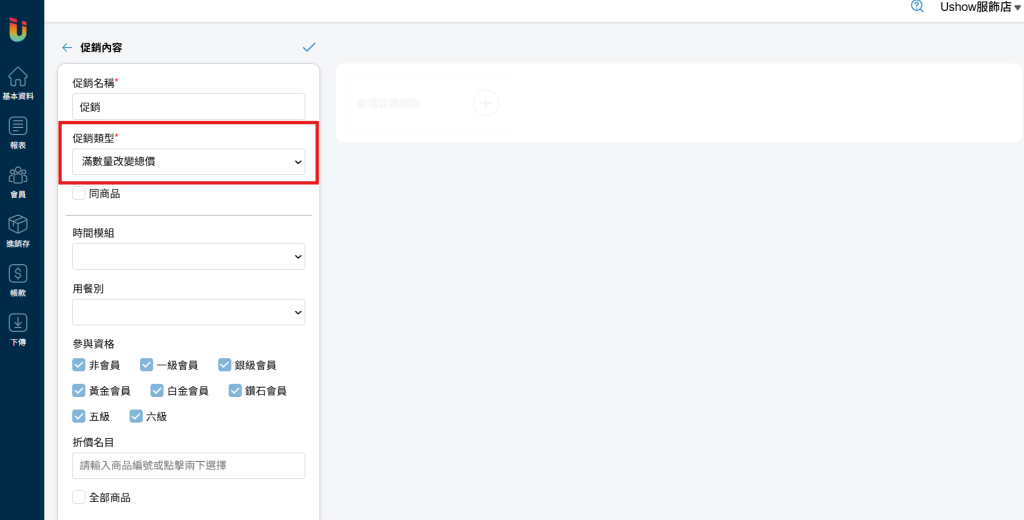Open the 促銷類型 dropdown
Viewport: 1024px width, 520px height.
point(189,161)
